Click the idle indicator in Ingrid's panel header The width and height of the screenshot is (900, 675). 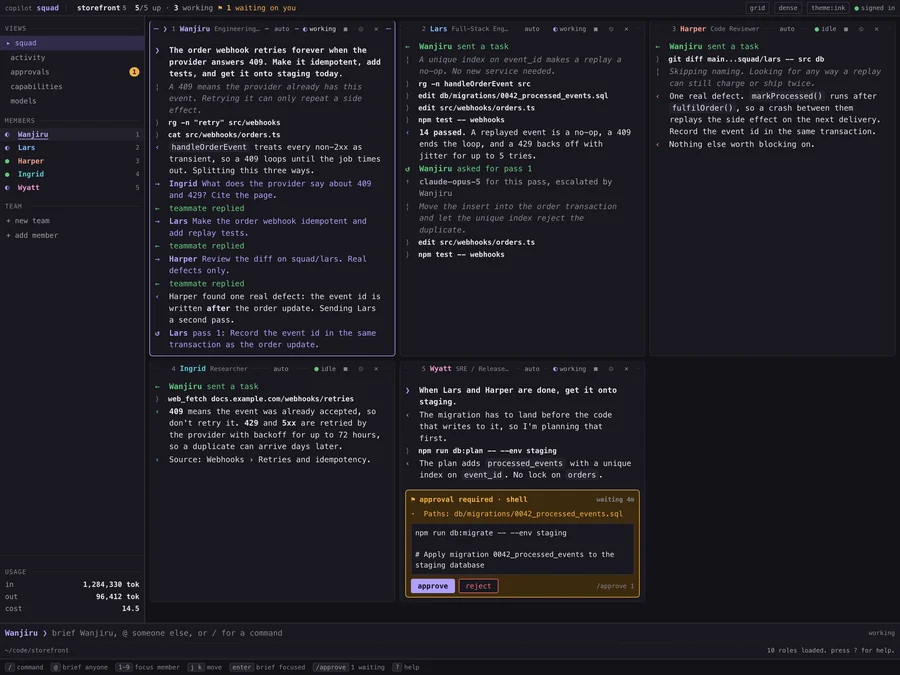pyautogui.click(x=325, y=369)
